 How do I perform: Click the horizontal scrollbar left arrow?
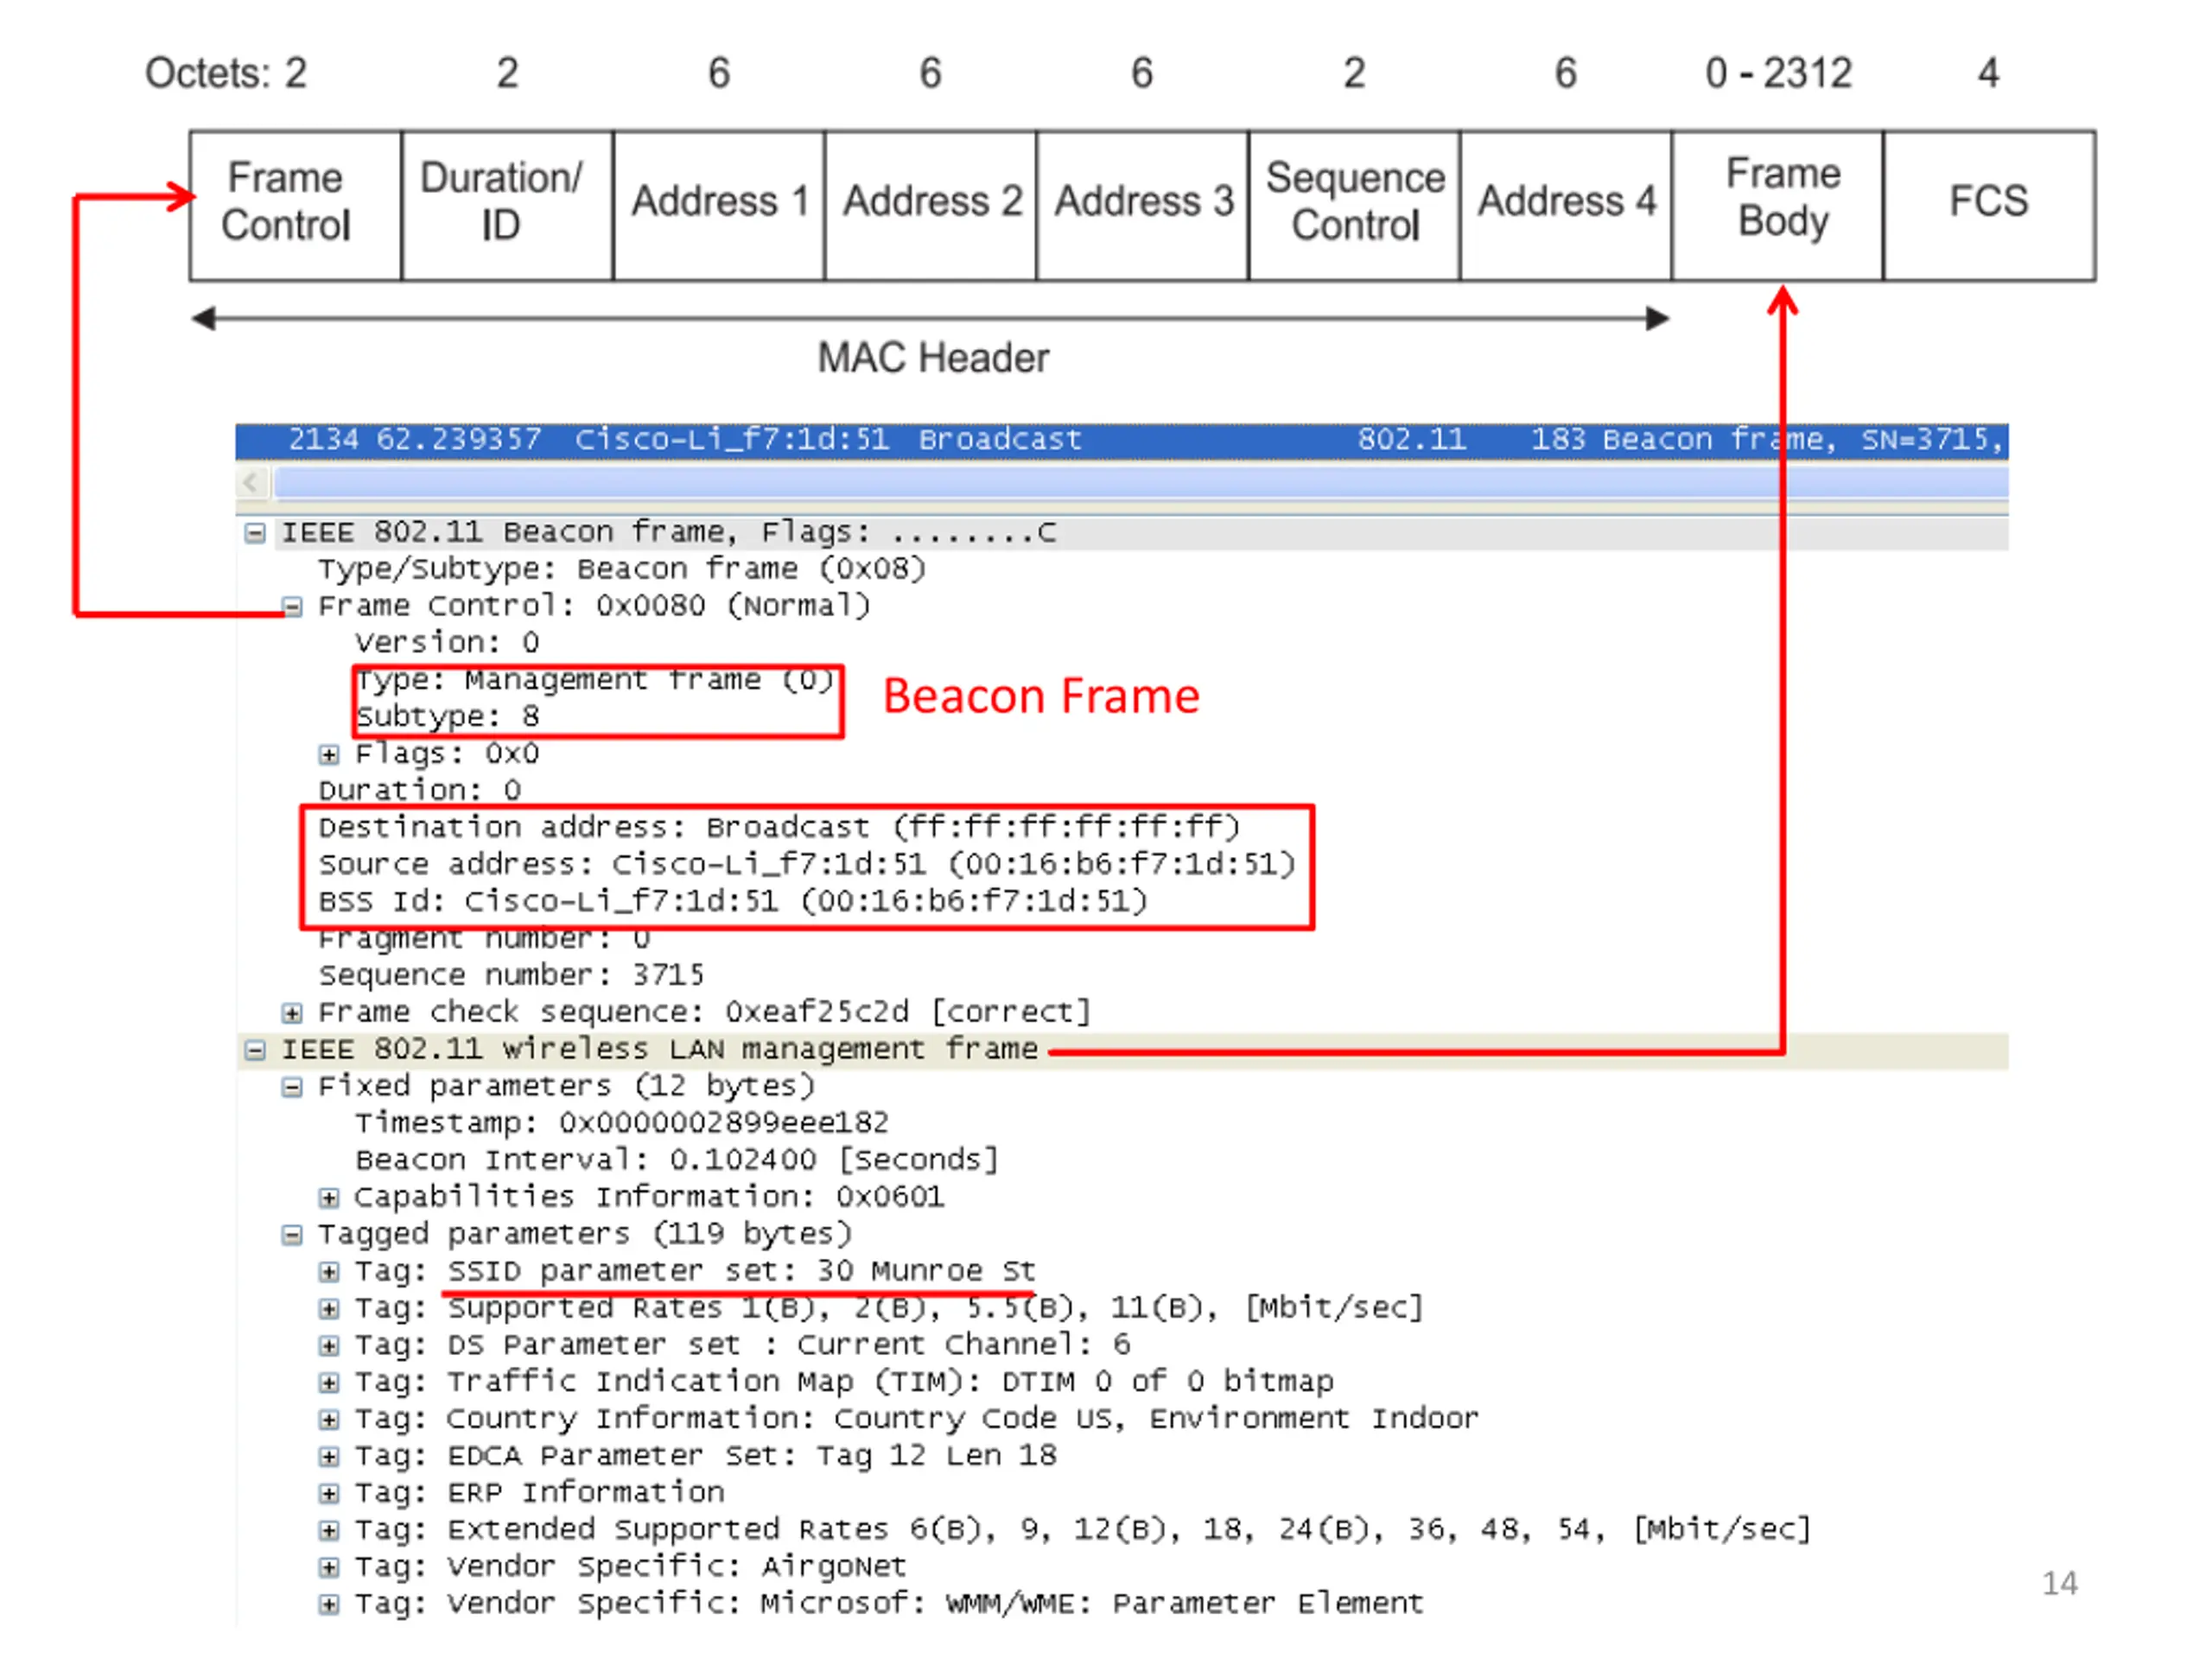point(251,484)
